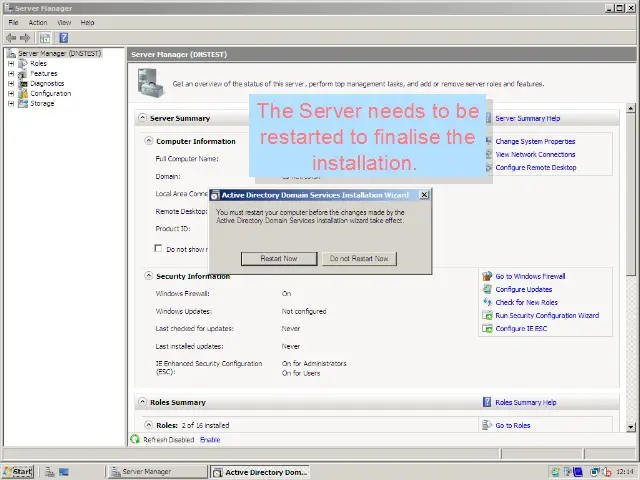Open View Network Connections link
The image size is (640, 480).
click(x=535, y=154)
